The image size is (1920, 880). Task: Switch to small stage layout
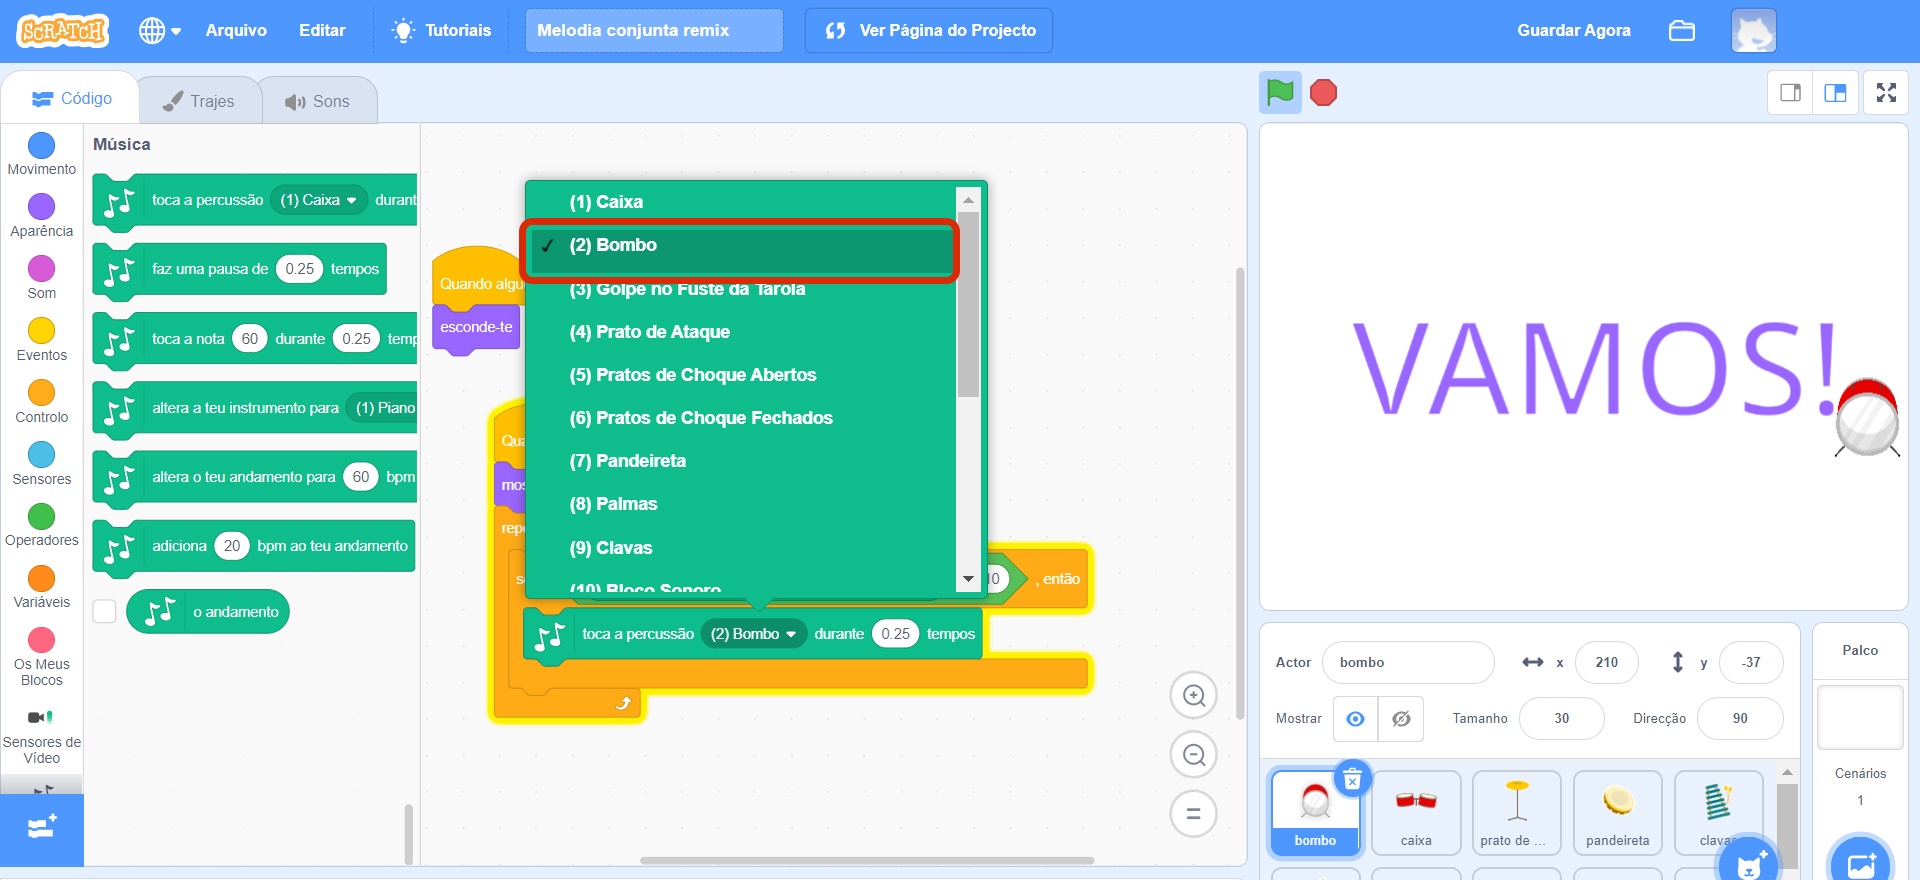click(1791, 93)
